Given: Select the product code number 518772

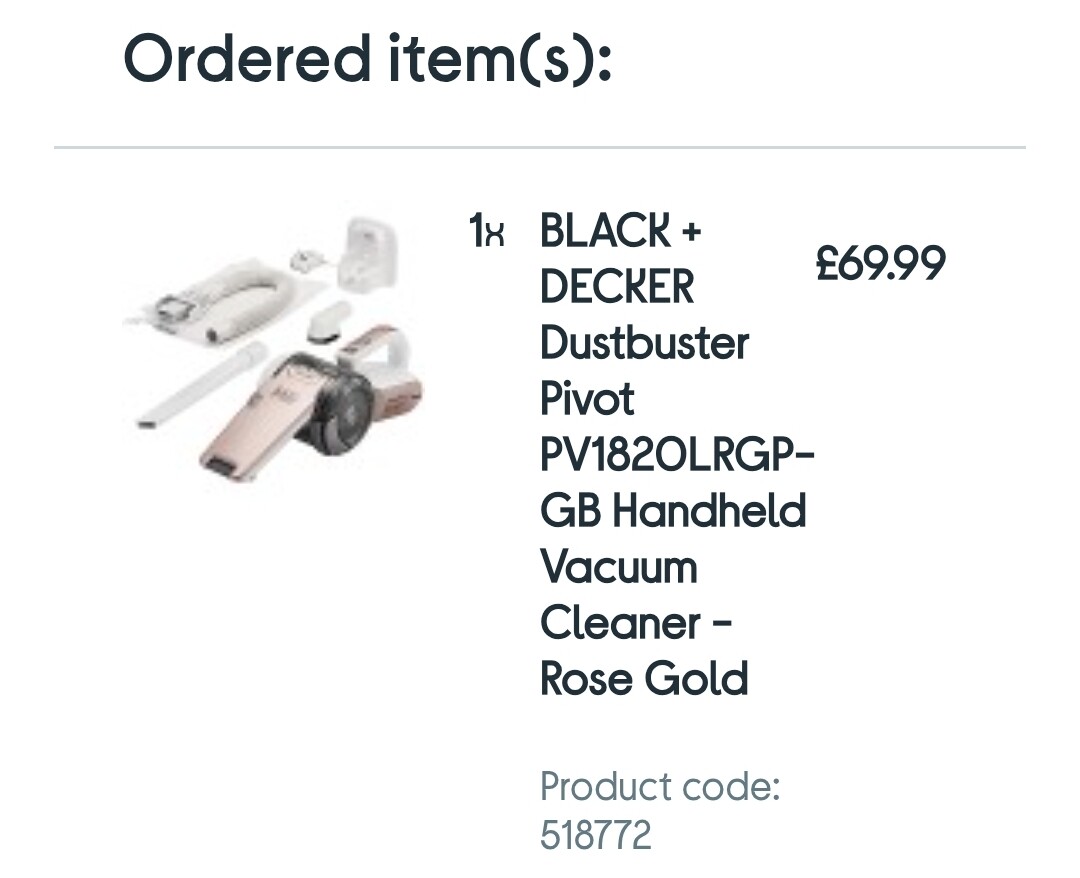Looking at the screenshot, I should point(596,835).
